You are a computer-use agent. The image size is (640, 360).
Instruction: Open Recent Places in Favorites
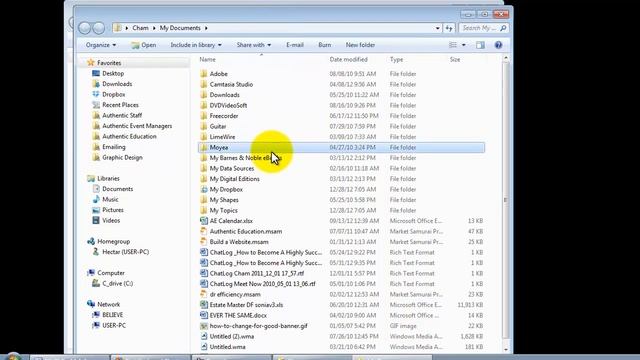[120, 105]
